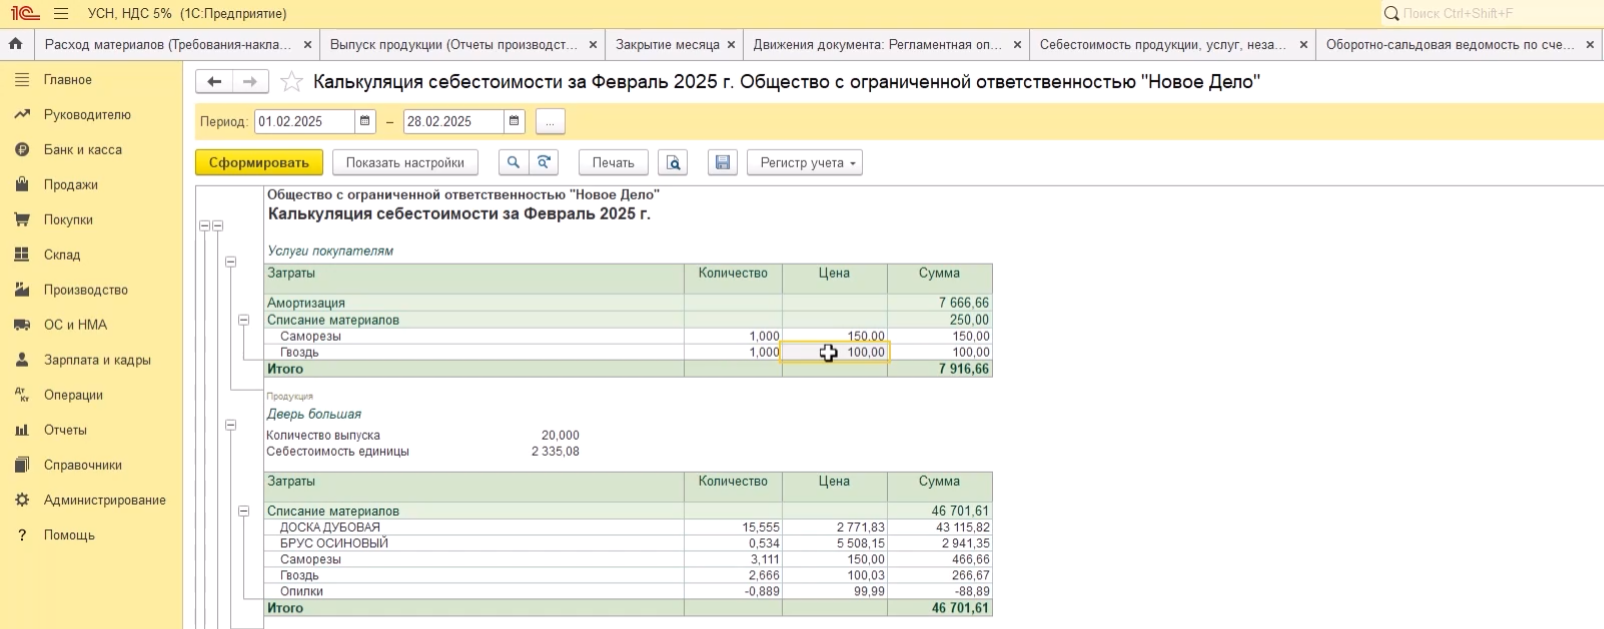Open the print preview icon
This screenshot has width=1604, height=629.
click(x=673, y=163)
